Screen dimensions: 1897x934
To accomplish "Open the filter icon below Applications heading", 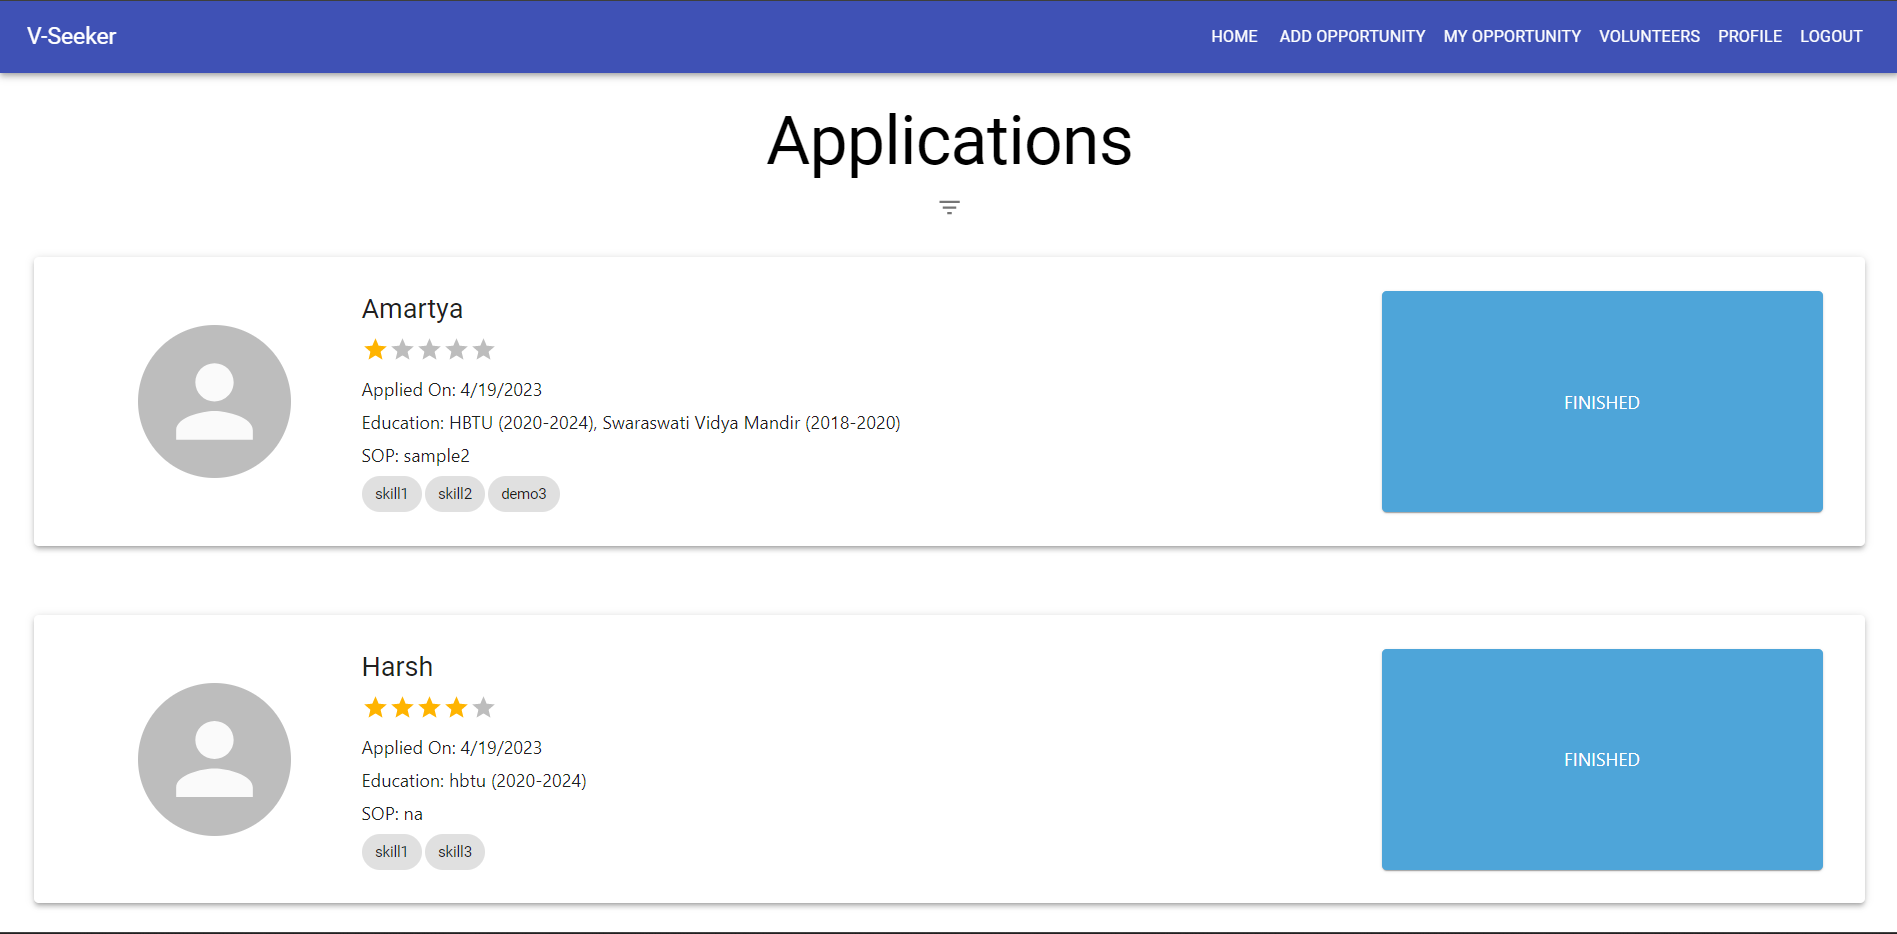I will 949,207.
